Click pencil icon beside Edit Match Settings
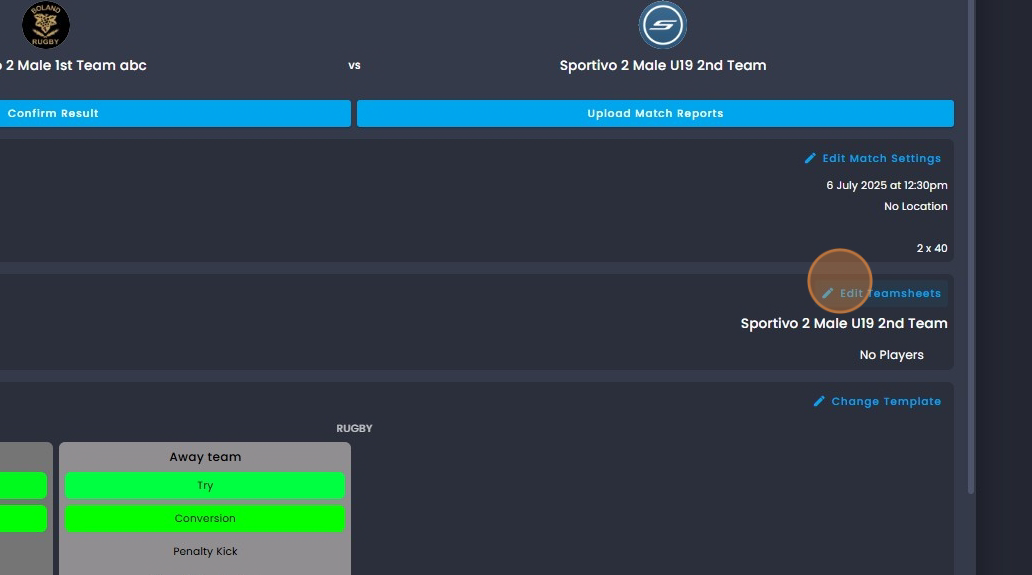The image size is (1032, 575). [810, 159]
